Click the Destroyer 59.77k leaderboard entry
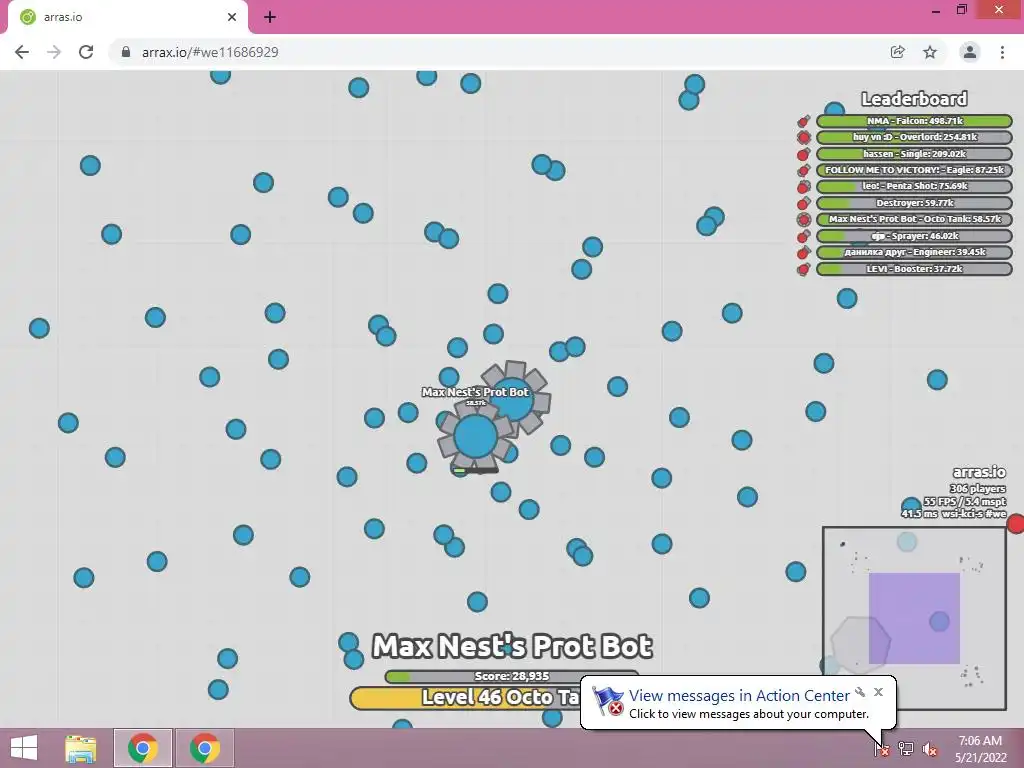 click(914, 203)
